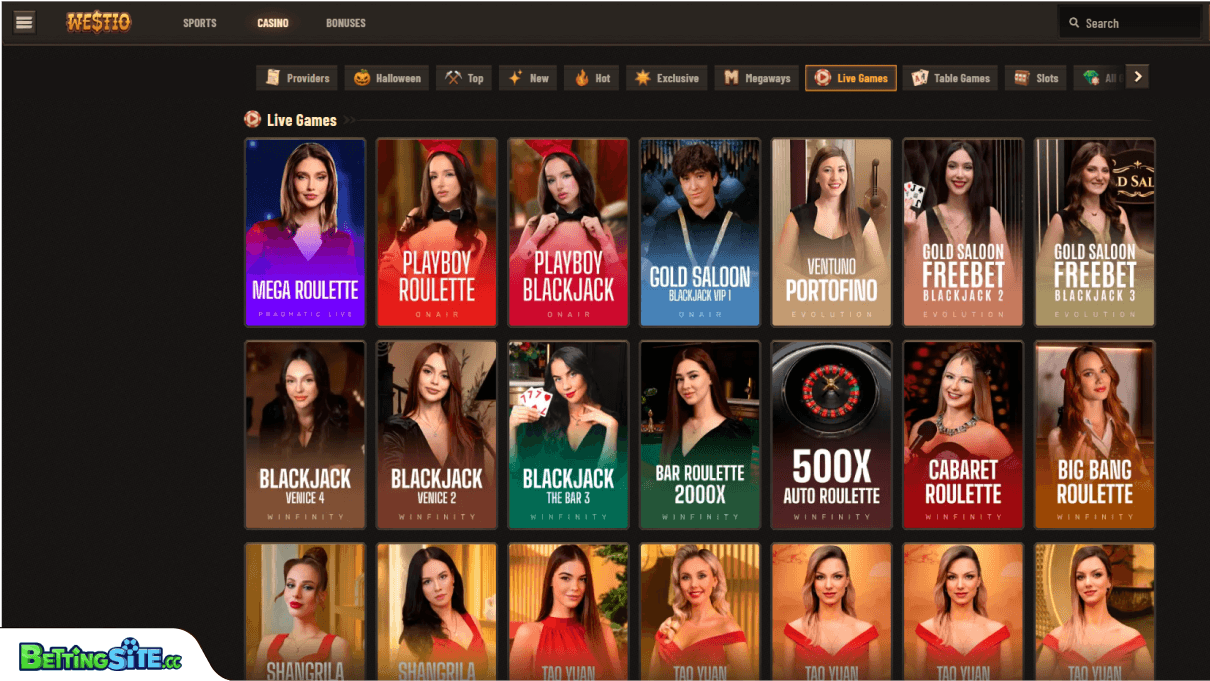Screen dimensions: 1210x681
Task: Click the Hot flame icon
Action: [581, 78]
